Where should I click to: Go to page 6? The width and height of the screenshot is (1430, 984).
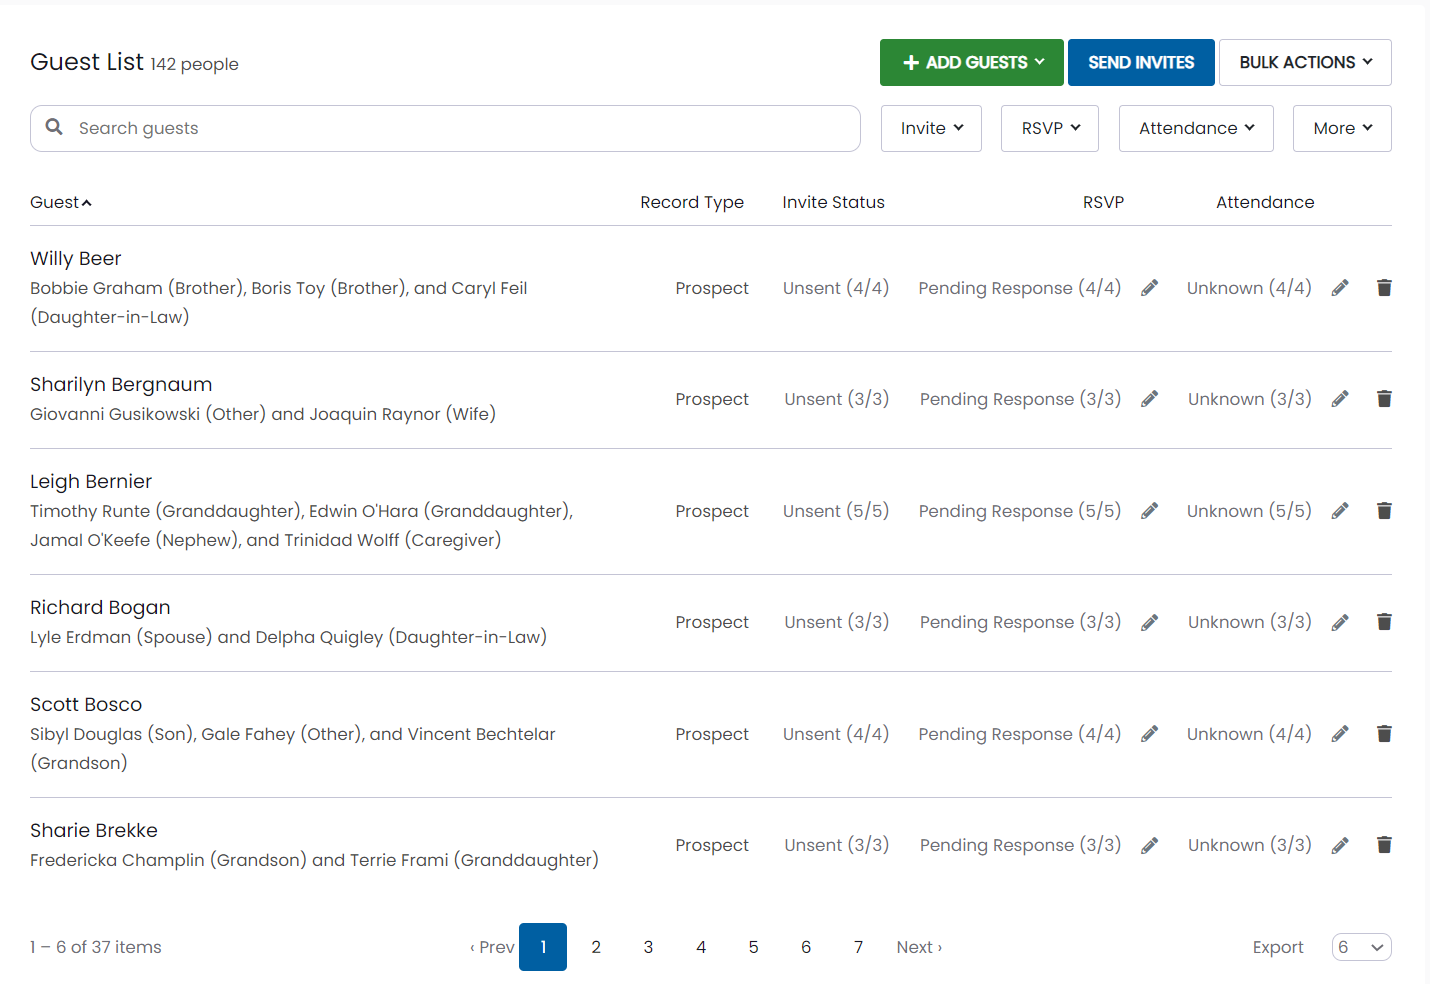tap(806, 947)
